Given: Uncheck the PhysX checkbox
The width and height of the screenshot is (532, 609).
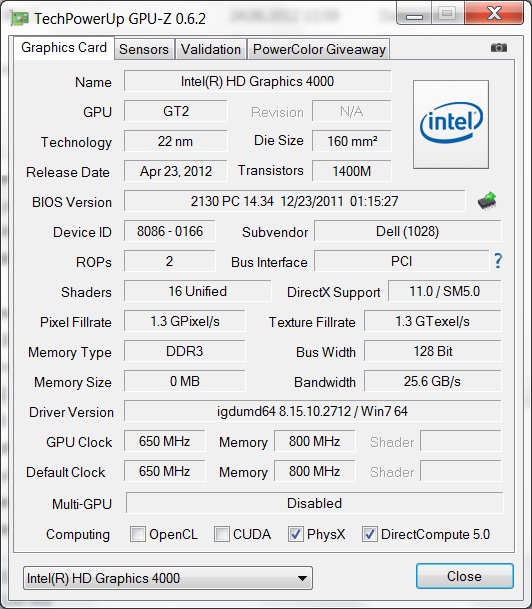Looking at the screenshot, I should [296, 534].
